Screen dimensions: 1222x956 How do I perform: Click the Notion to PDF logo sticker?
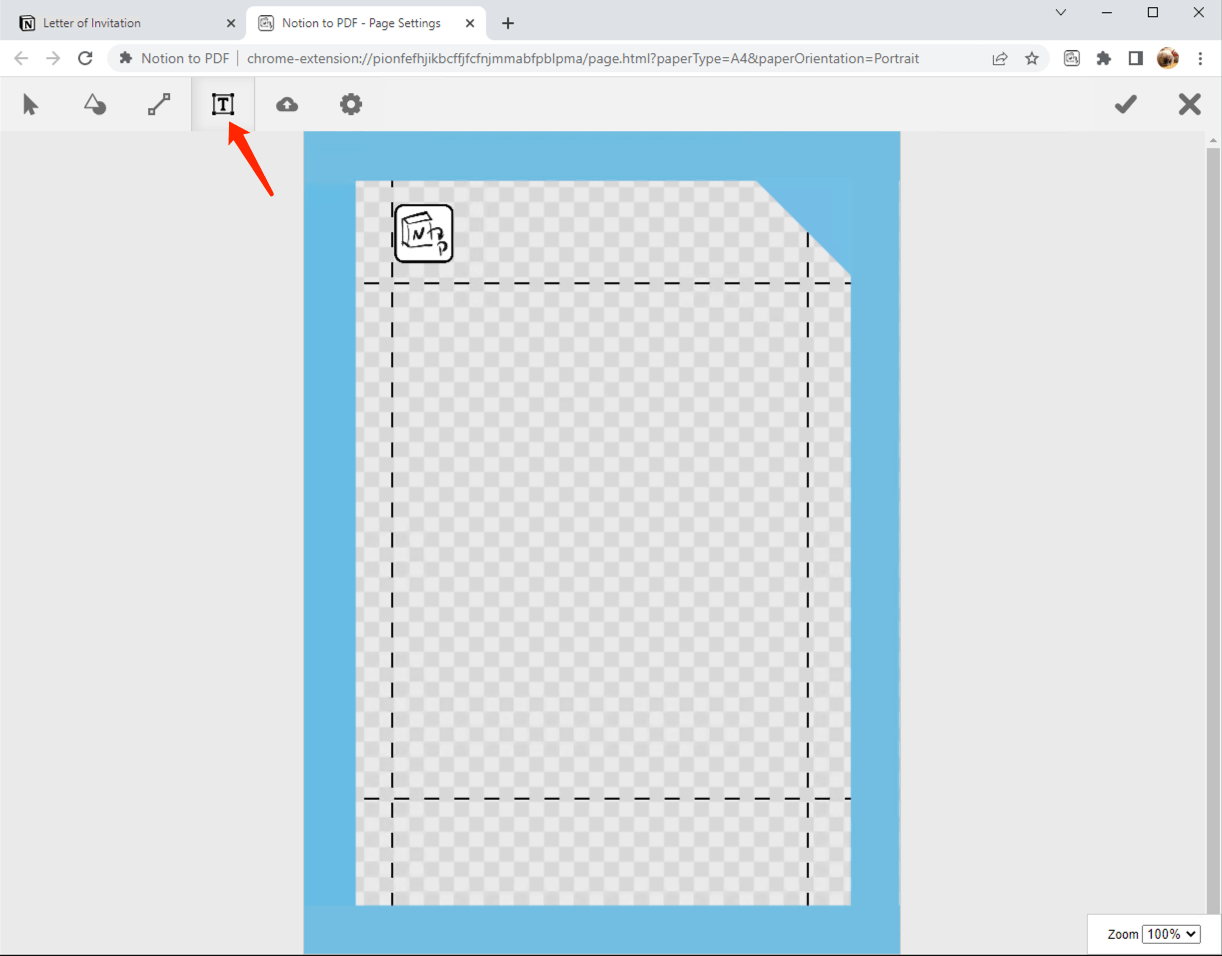(x=423, y=233)
